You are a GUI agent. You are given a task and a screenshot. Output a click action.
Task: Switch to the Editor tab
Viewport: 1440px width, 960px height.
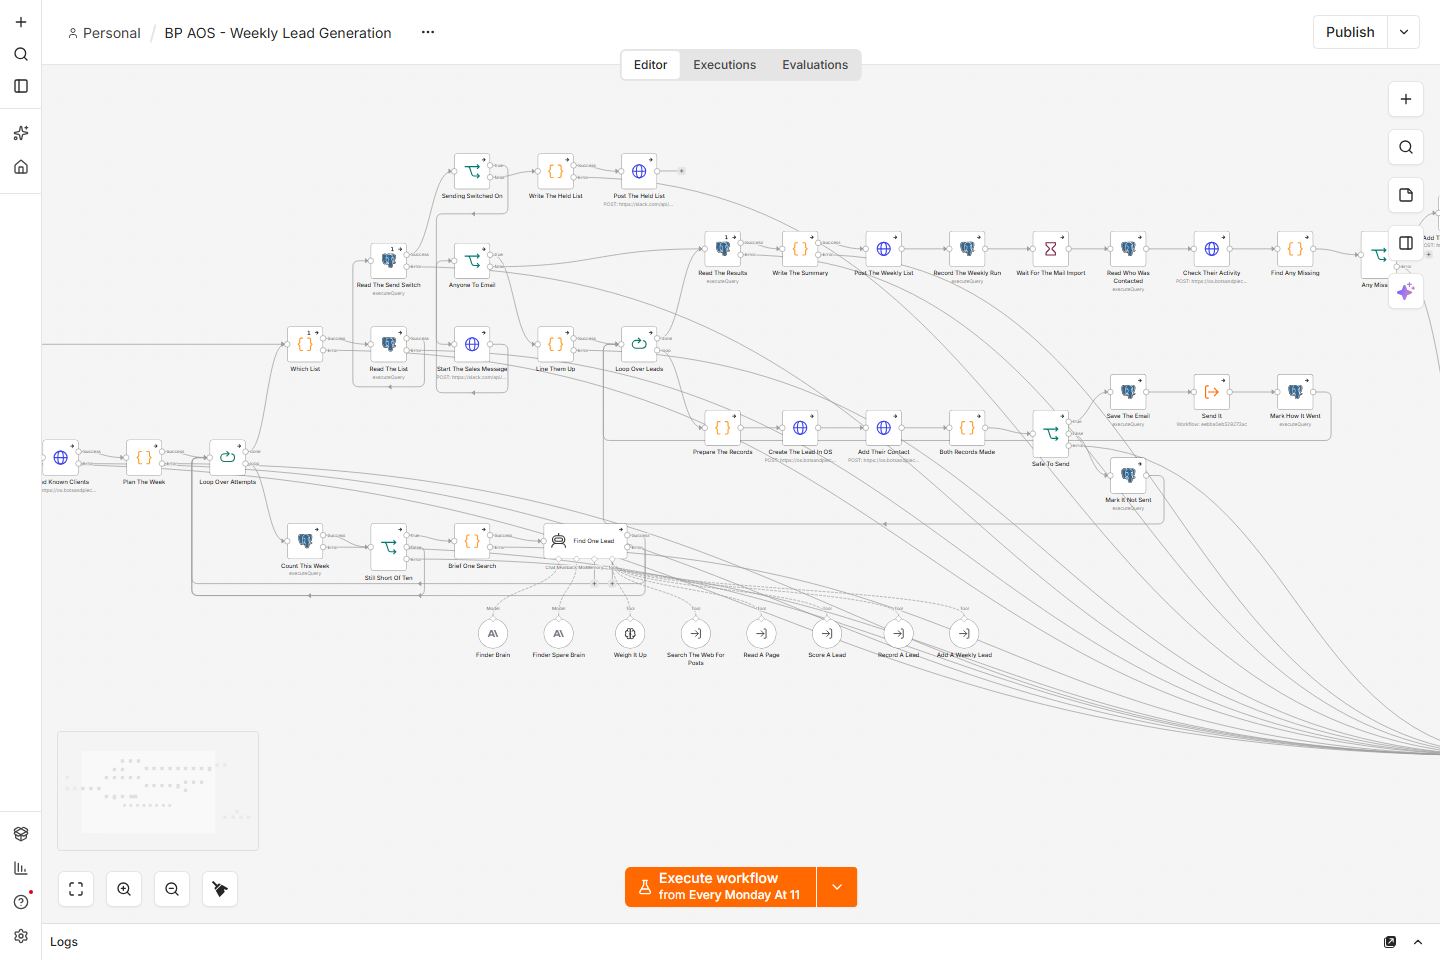[x=650, y=65]
